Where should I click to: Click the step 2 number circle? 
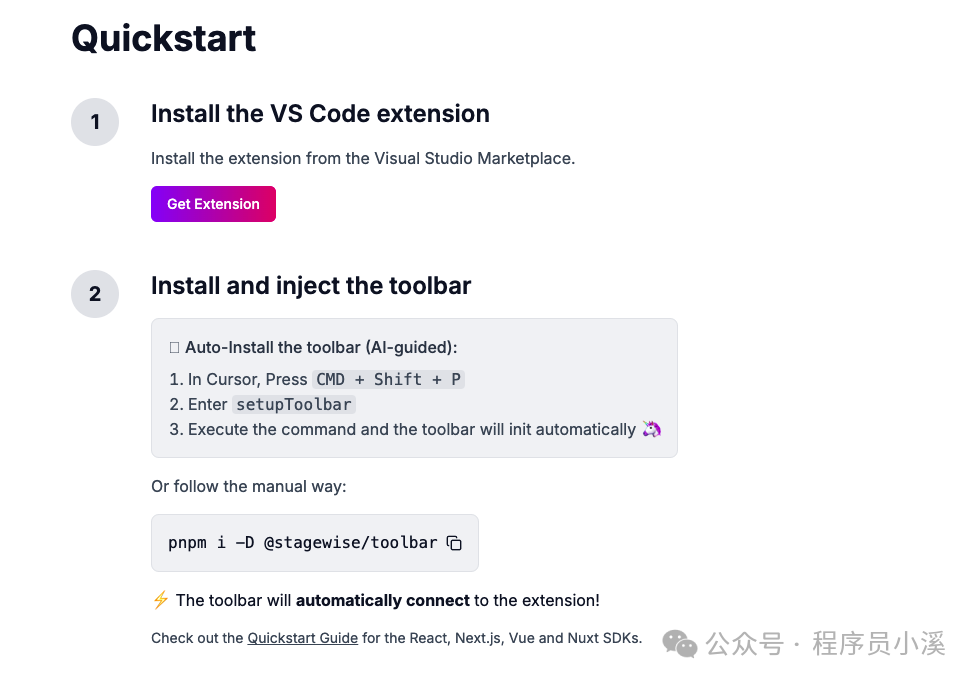click(95, 294)
